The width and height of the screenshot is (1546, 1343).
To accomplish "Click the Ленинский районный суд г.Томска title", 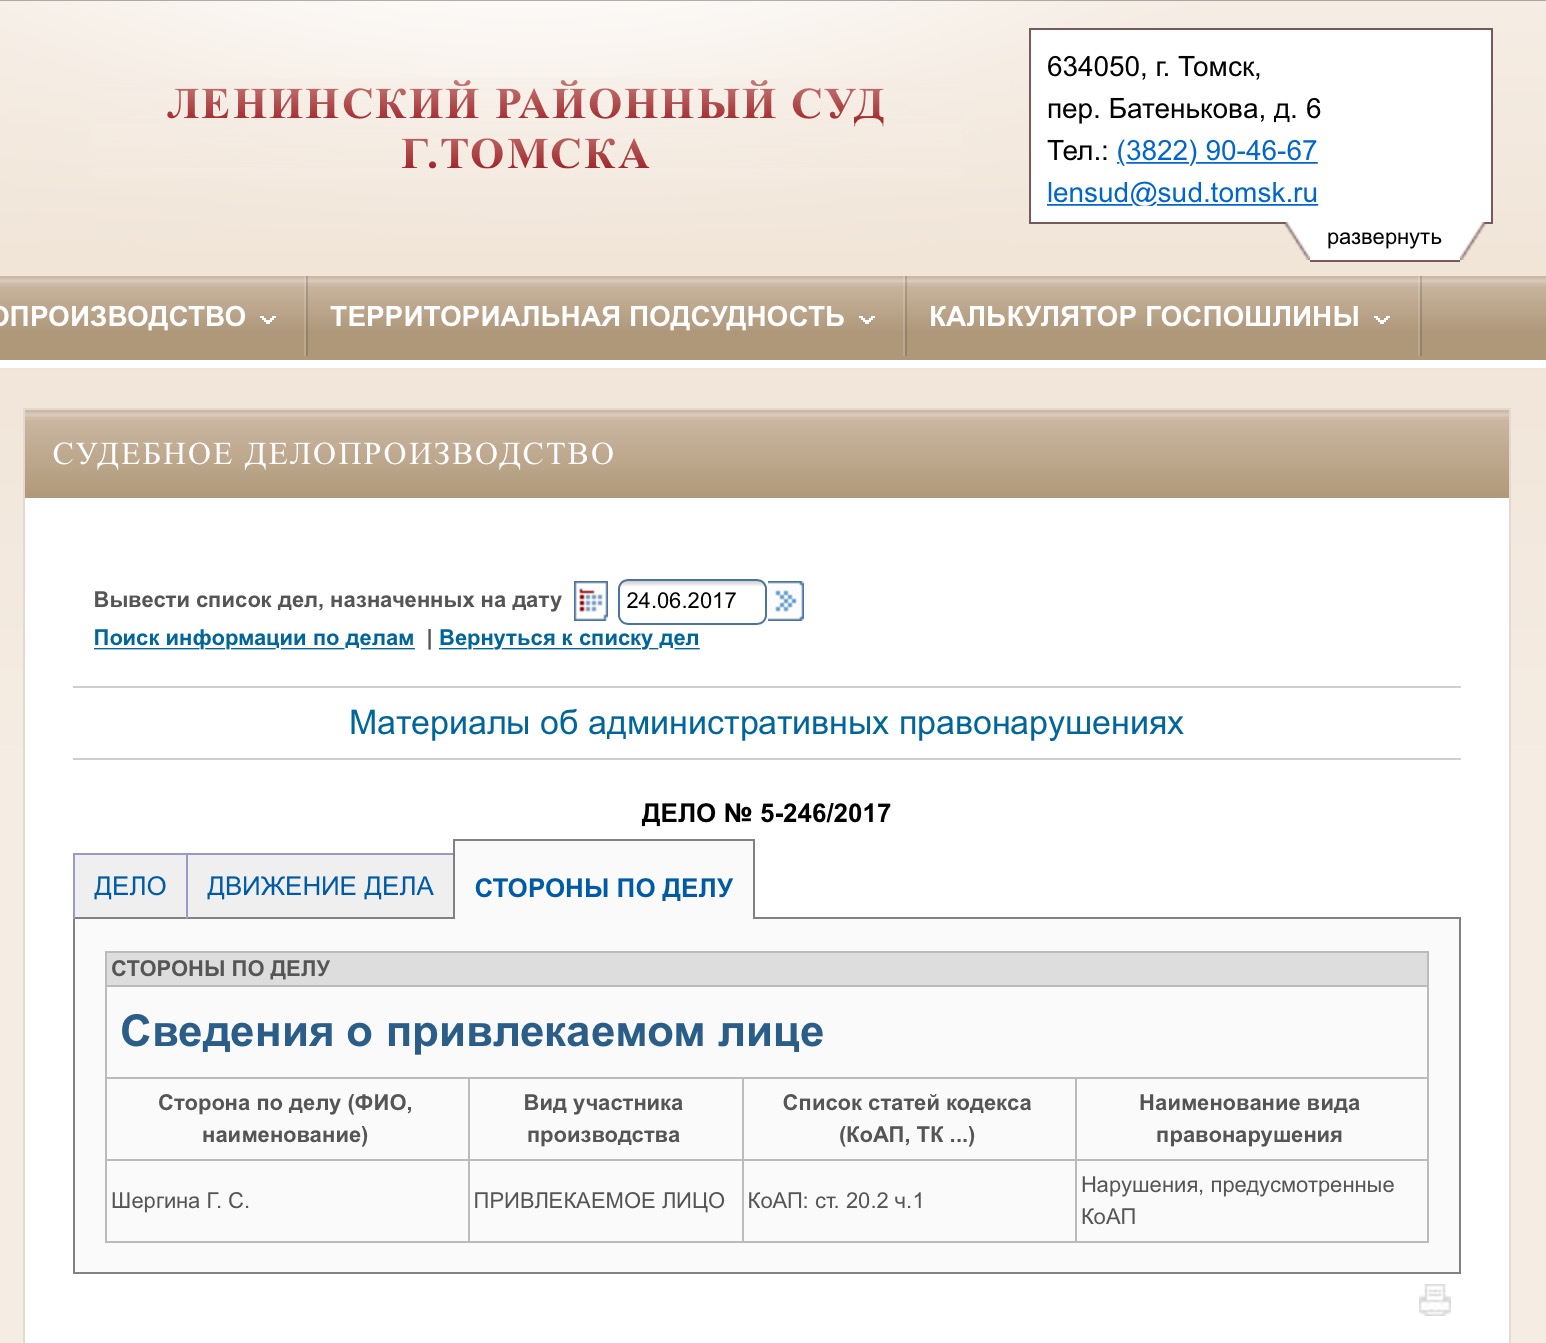I will pos(526,128).
